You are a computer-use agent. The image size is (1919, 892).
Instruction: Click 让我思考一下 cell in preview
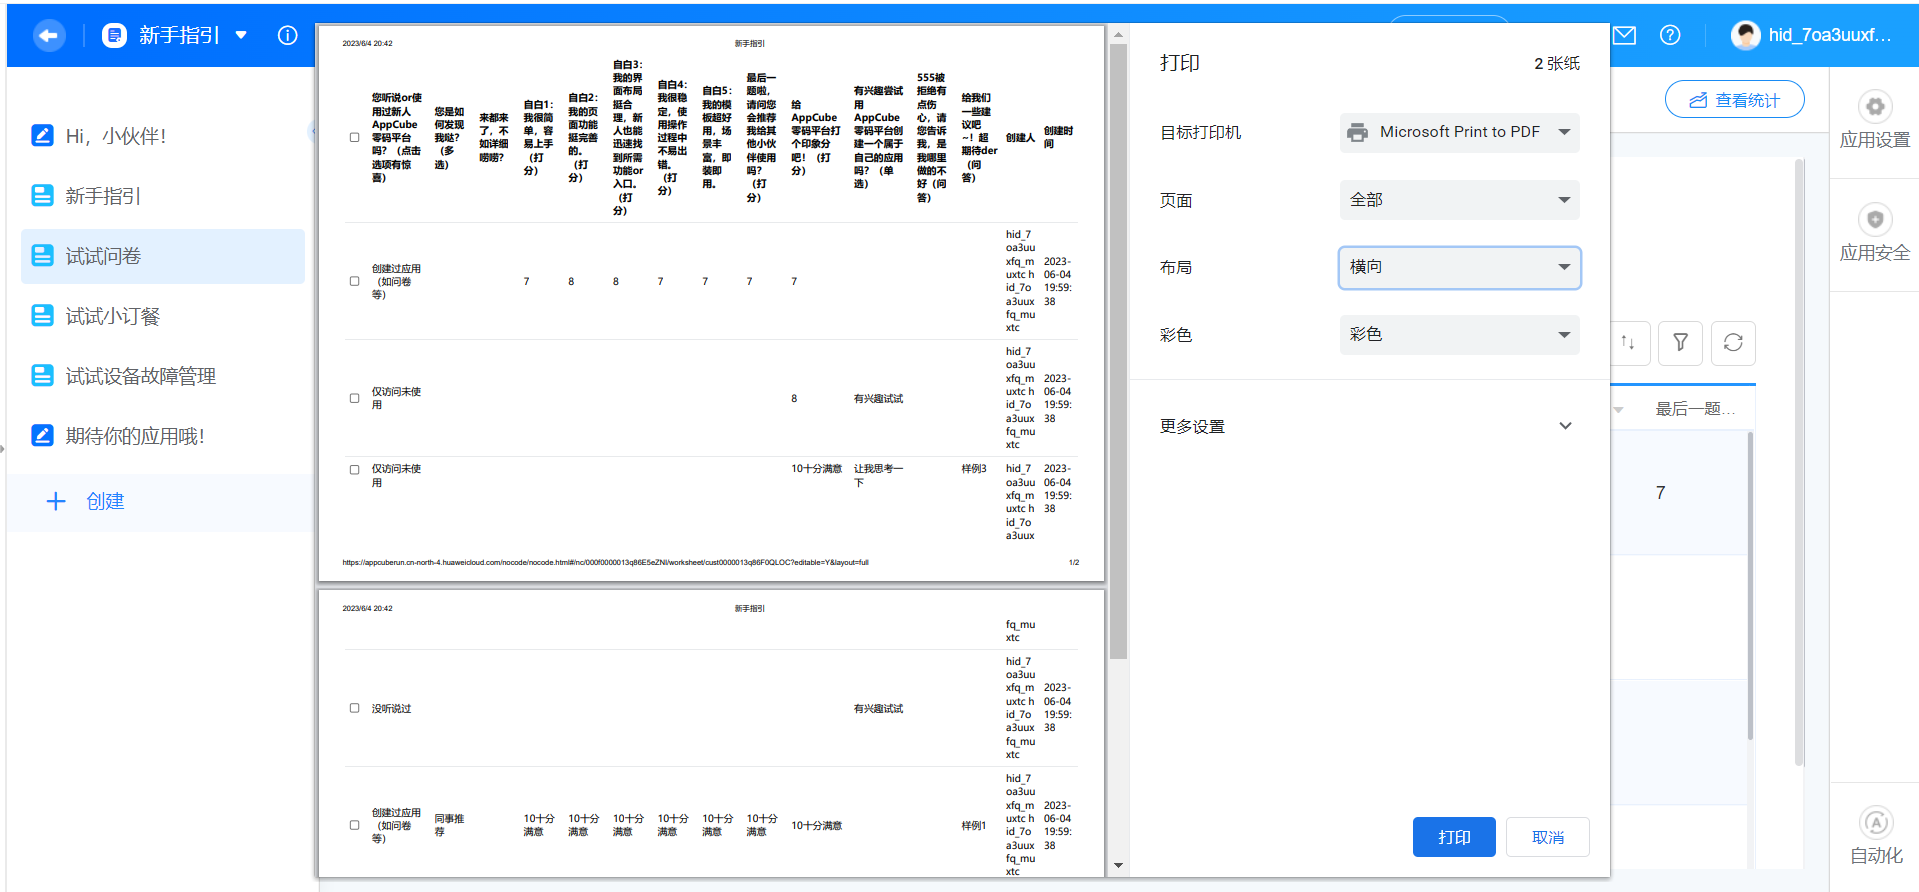(x=878, y=475)
